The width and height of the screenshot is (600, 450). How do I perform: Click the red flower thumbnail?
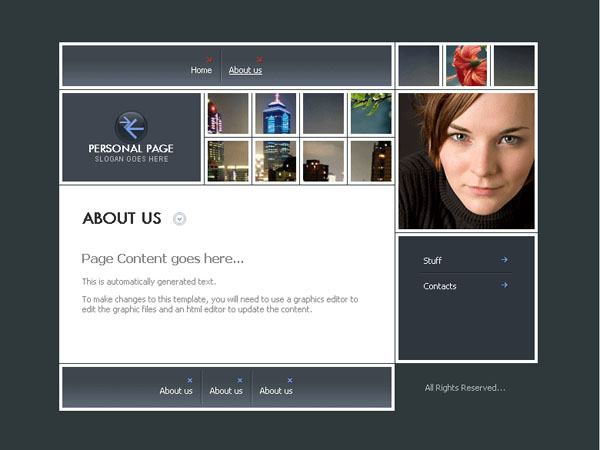tap(466, 65)
